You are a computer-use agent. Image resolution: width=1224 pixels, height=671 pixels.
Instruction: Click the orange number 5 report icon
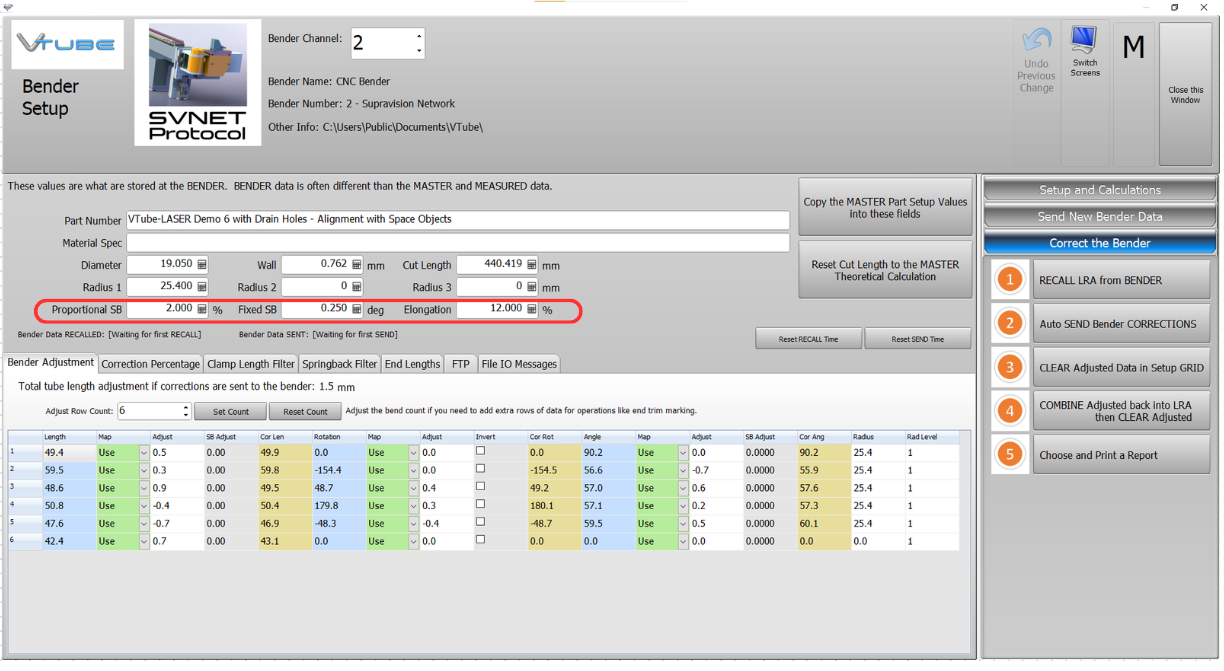click(x=1010, y=455)
